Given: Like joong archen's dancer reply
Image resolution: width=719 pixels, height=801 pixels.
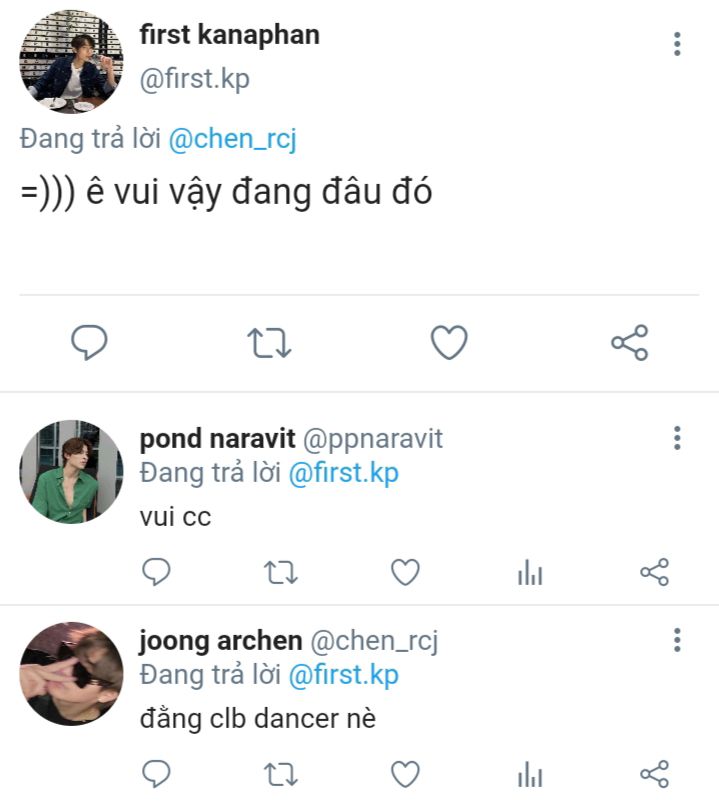Looking at the screenshot, I should (x=404, y=773).
